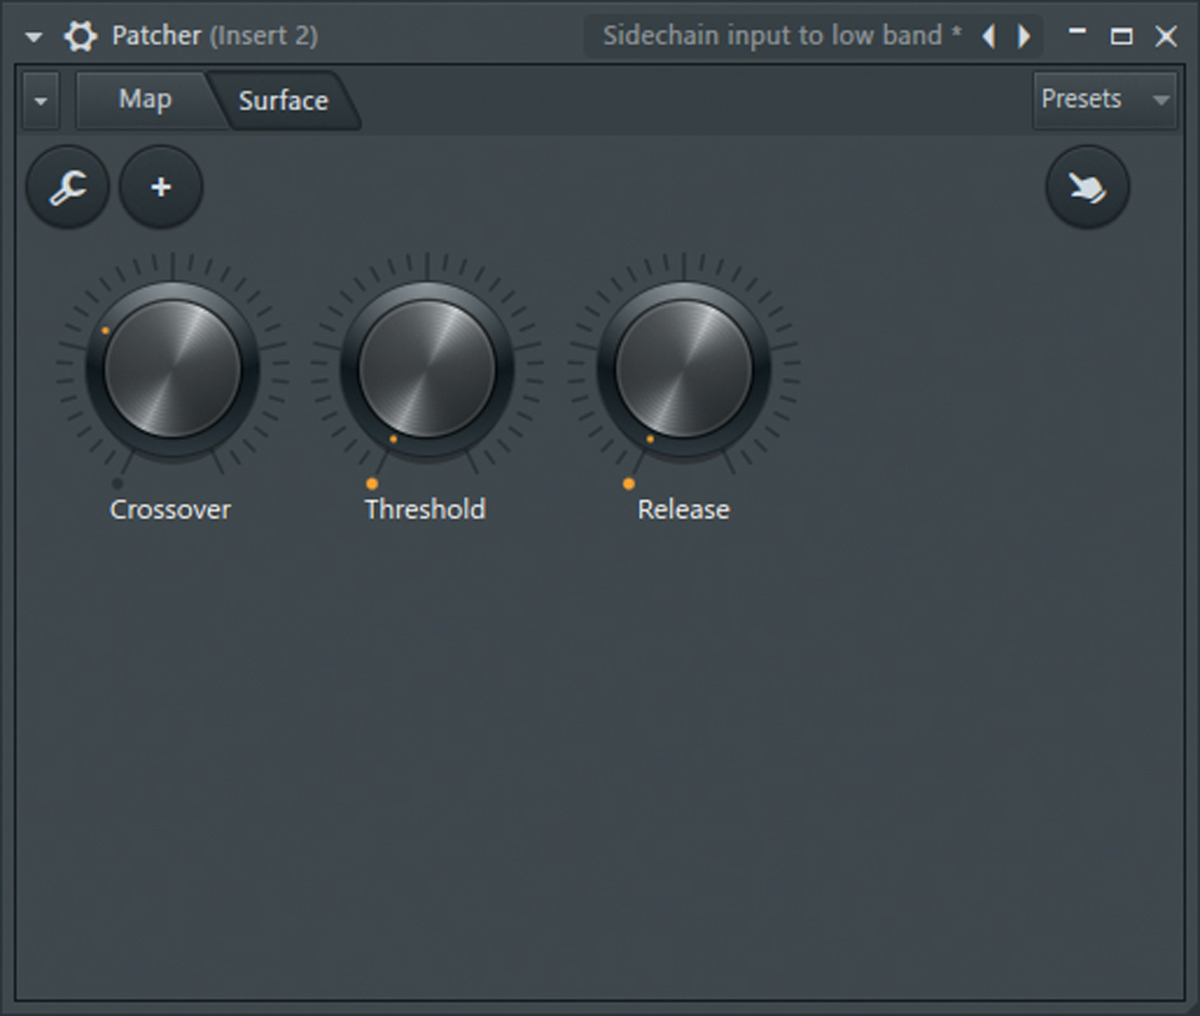This screenshot has width=1200, height=1016.
Task: Click the Crossover knob
Action: 172,369
